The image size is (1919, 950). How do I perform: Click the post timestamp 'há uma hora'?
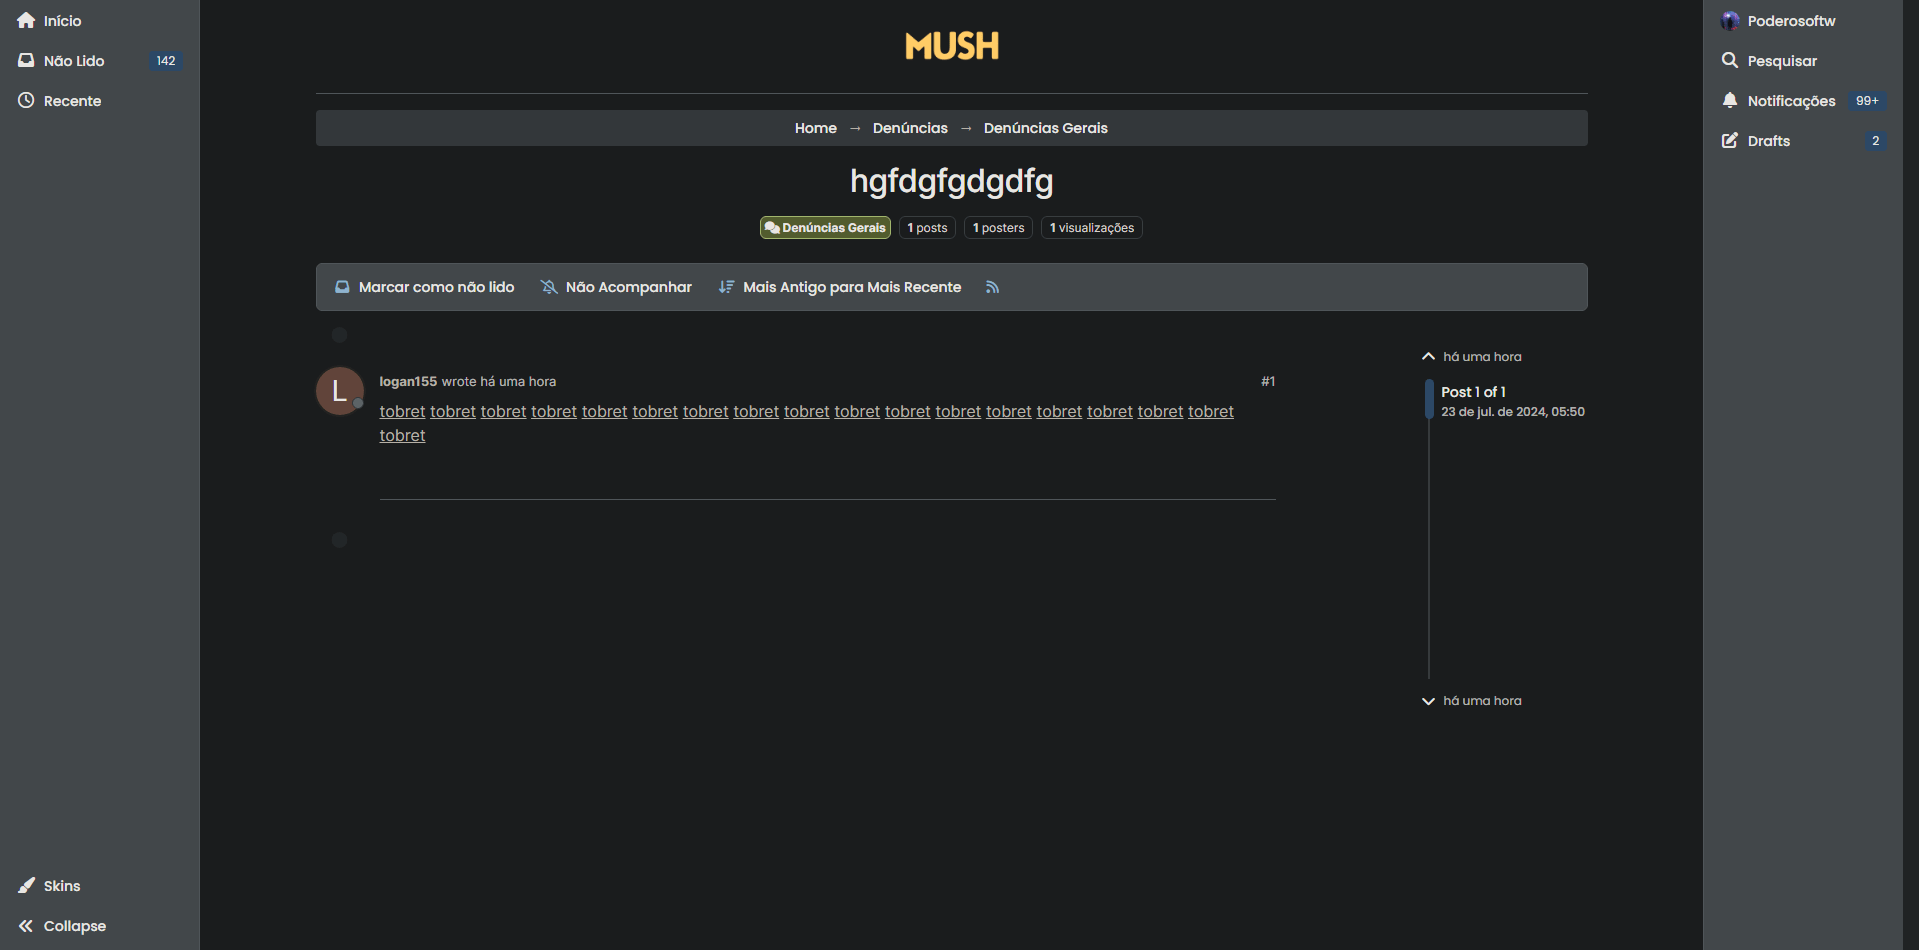[518, 382]
